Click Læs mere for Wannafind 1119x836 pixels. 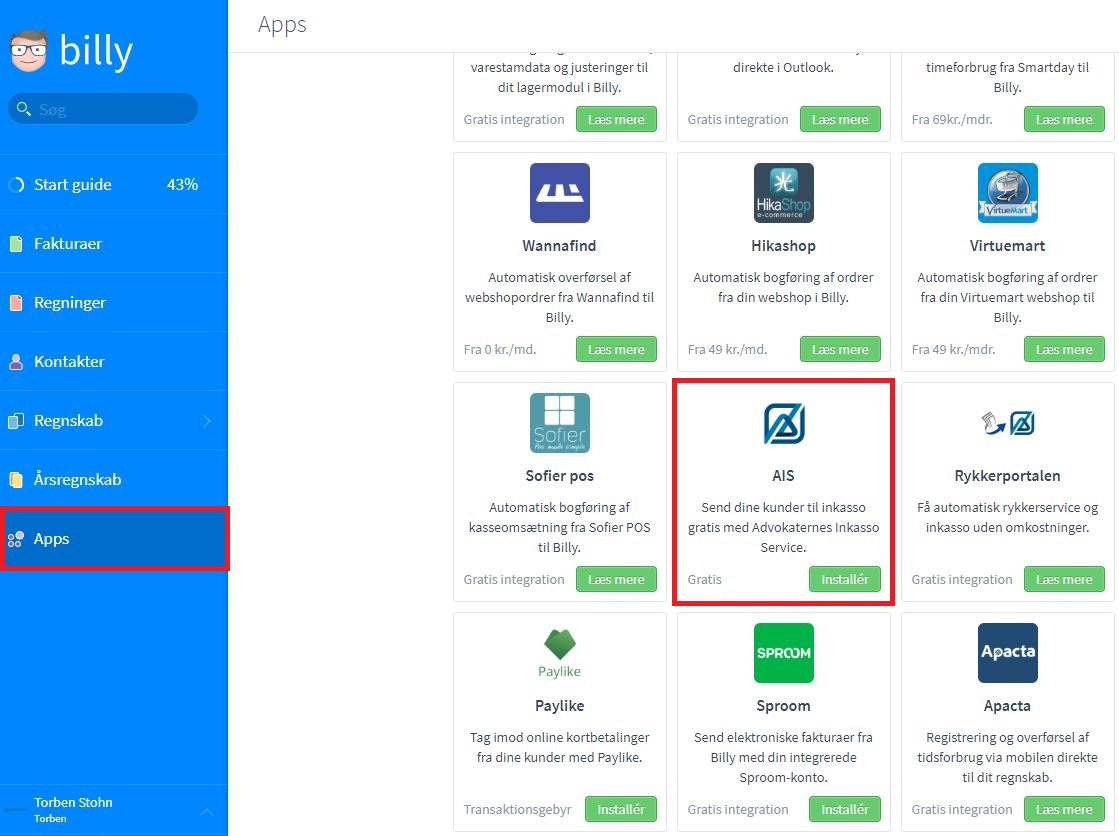[616, 349]
